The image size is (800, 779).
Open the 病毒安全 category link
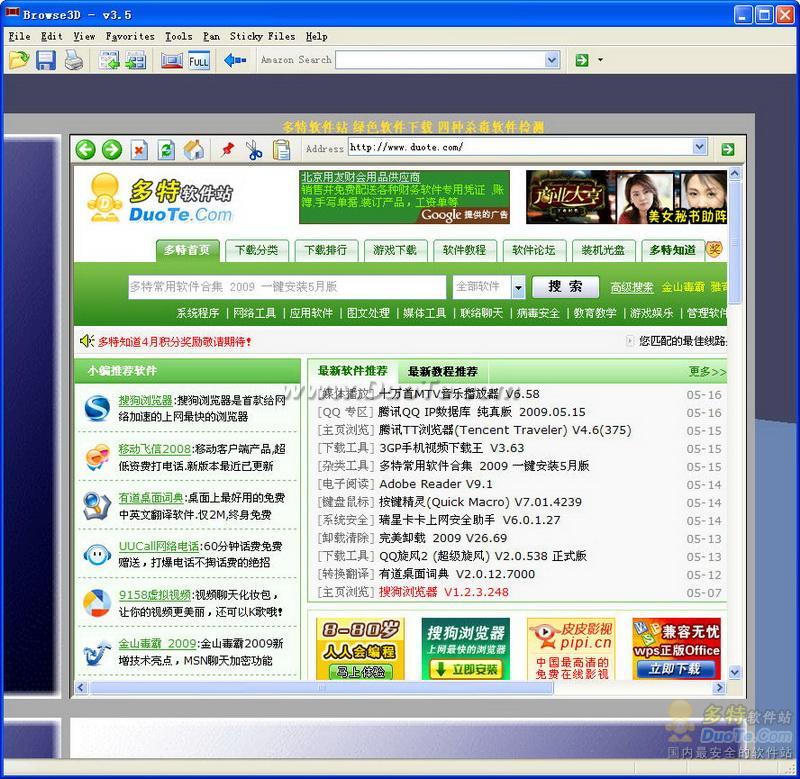(x=538, y=313)
